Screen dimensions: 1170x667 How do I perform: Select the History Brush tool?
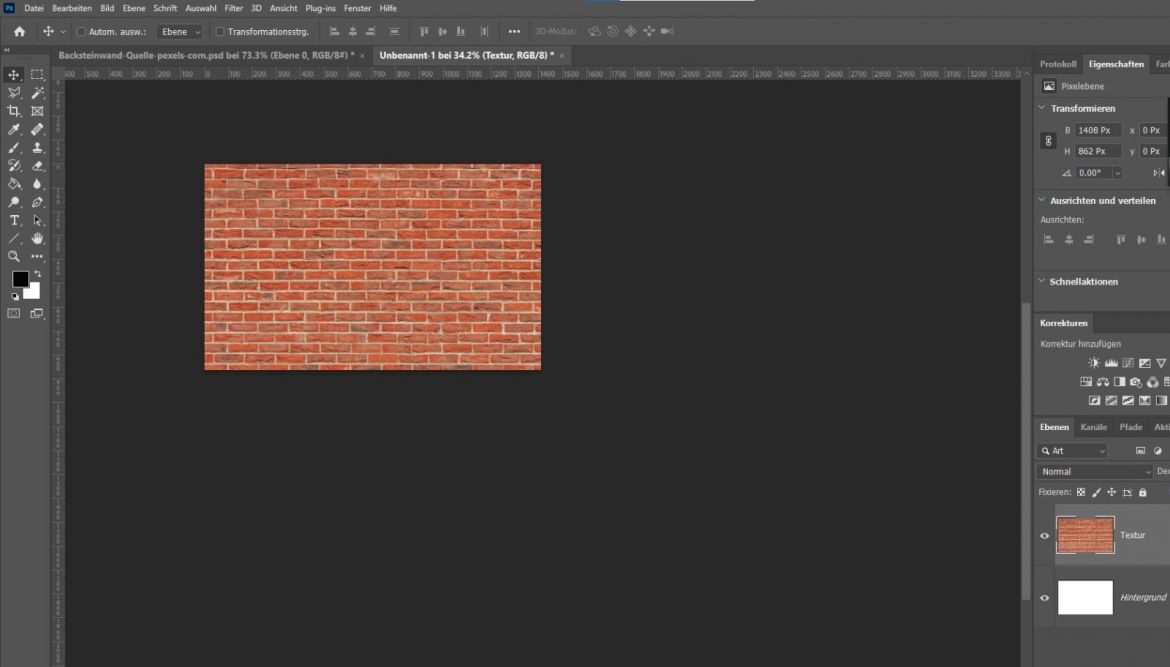coord(13,166)
